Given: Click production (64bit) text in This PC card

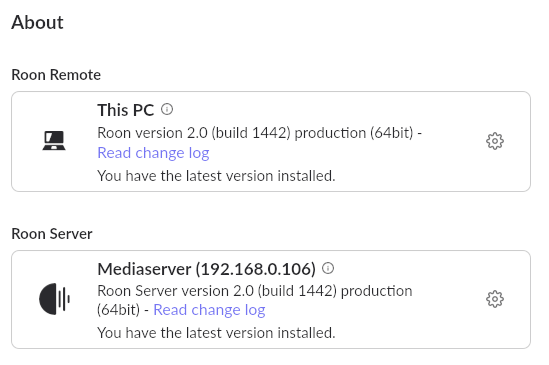Looking at the screenshot, I should (354, 133).
